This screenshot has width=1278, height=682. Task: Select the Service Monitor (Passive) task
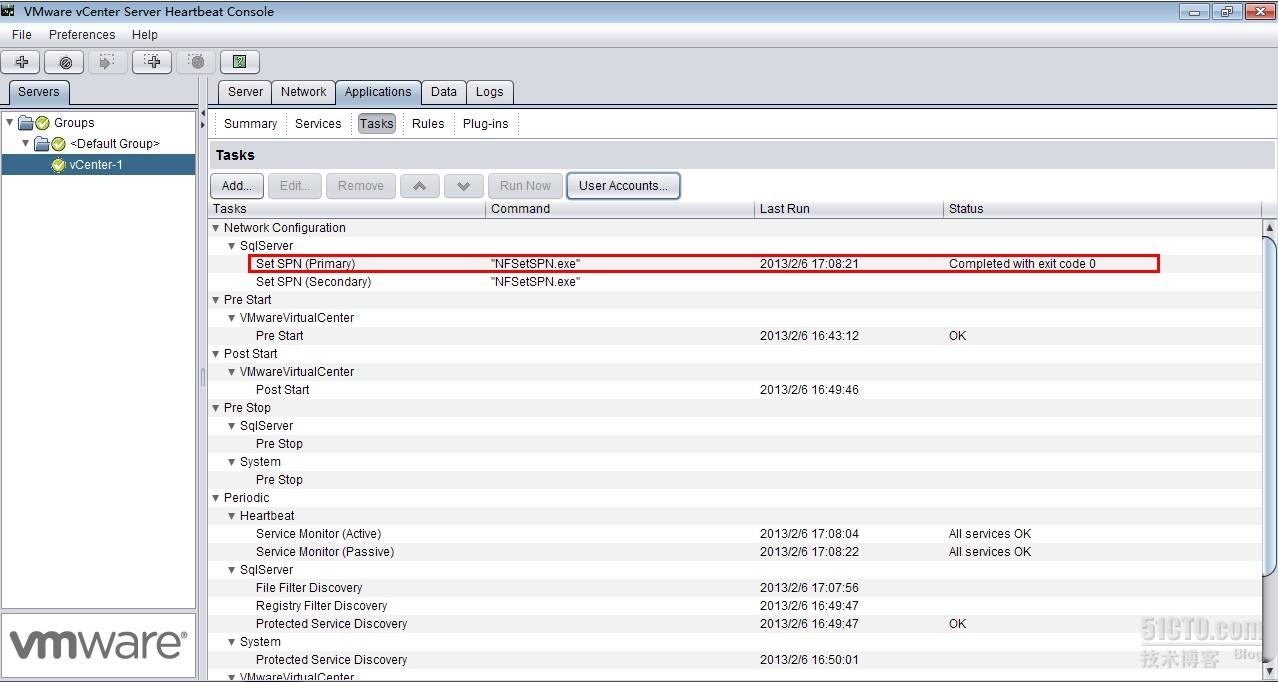[735, 552]
